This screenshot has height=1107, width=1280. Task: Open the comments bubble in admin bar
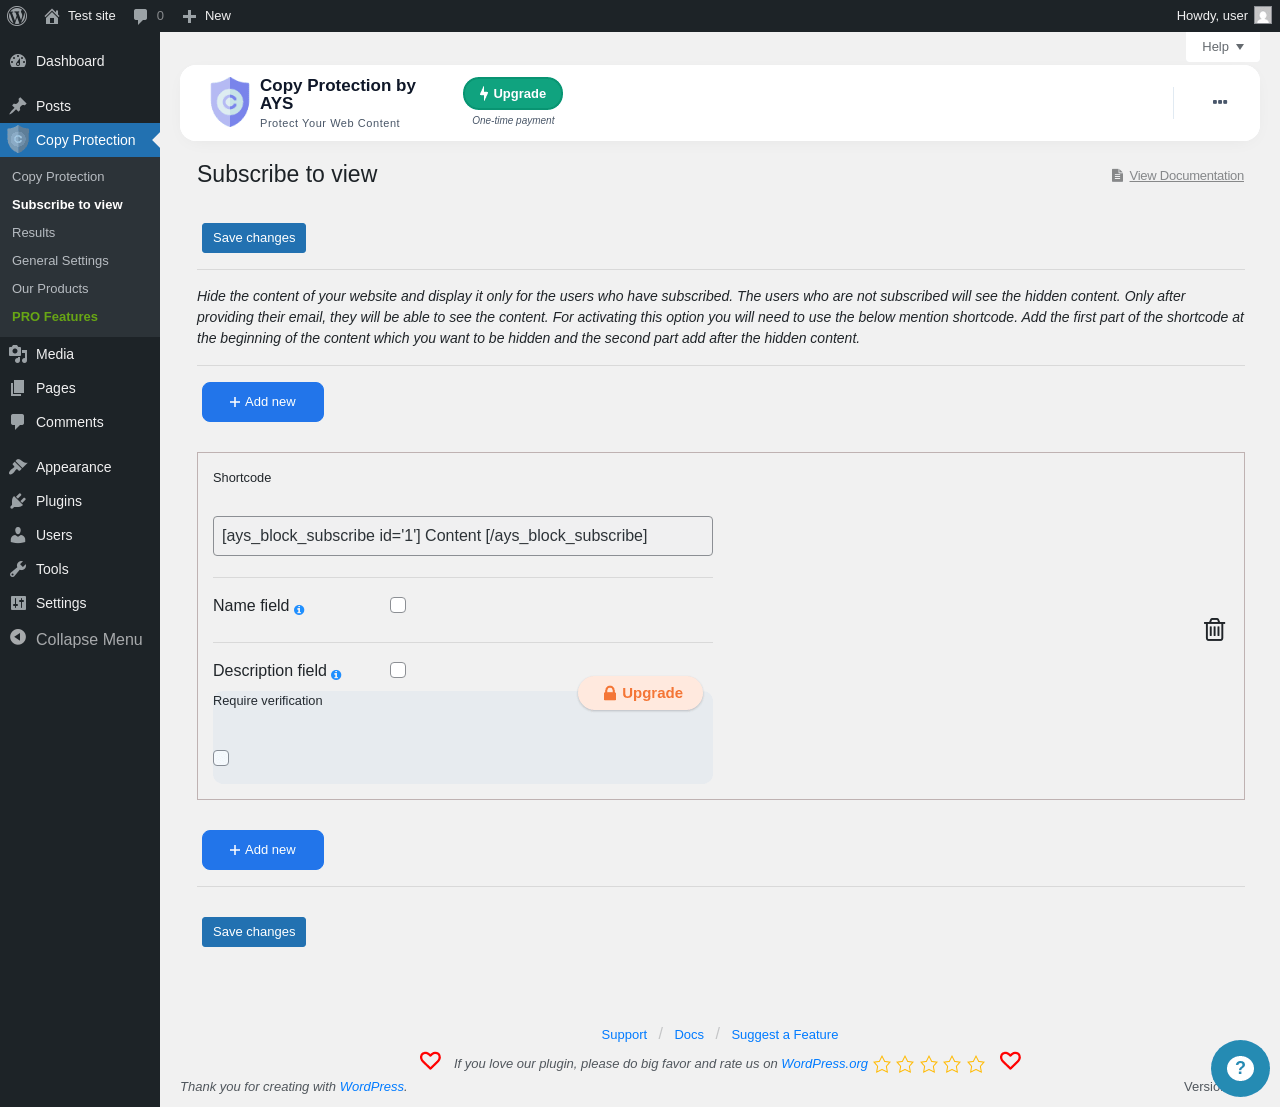(149, 16)
